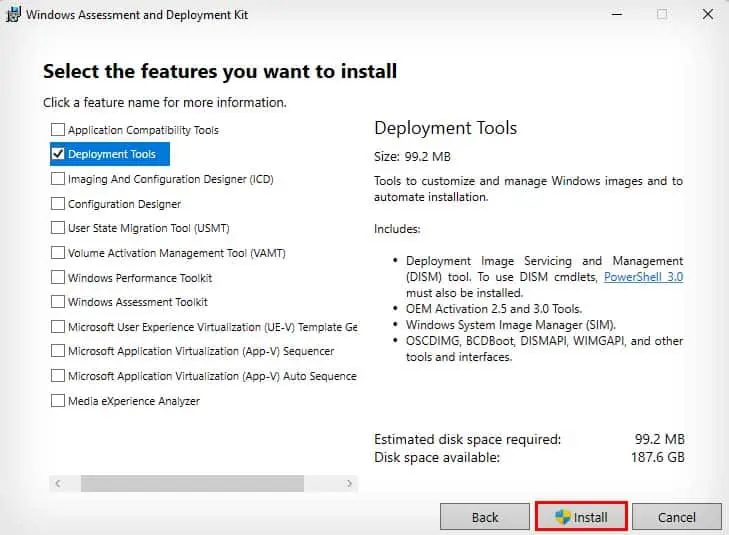Click 'Application Compatibility Tools' feature name

[x=143, y=130]
